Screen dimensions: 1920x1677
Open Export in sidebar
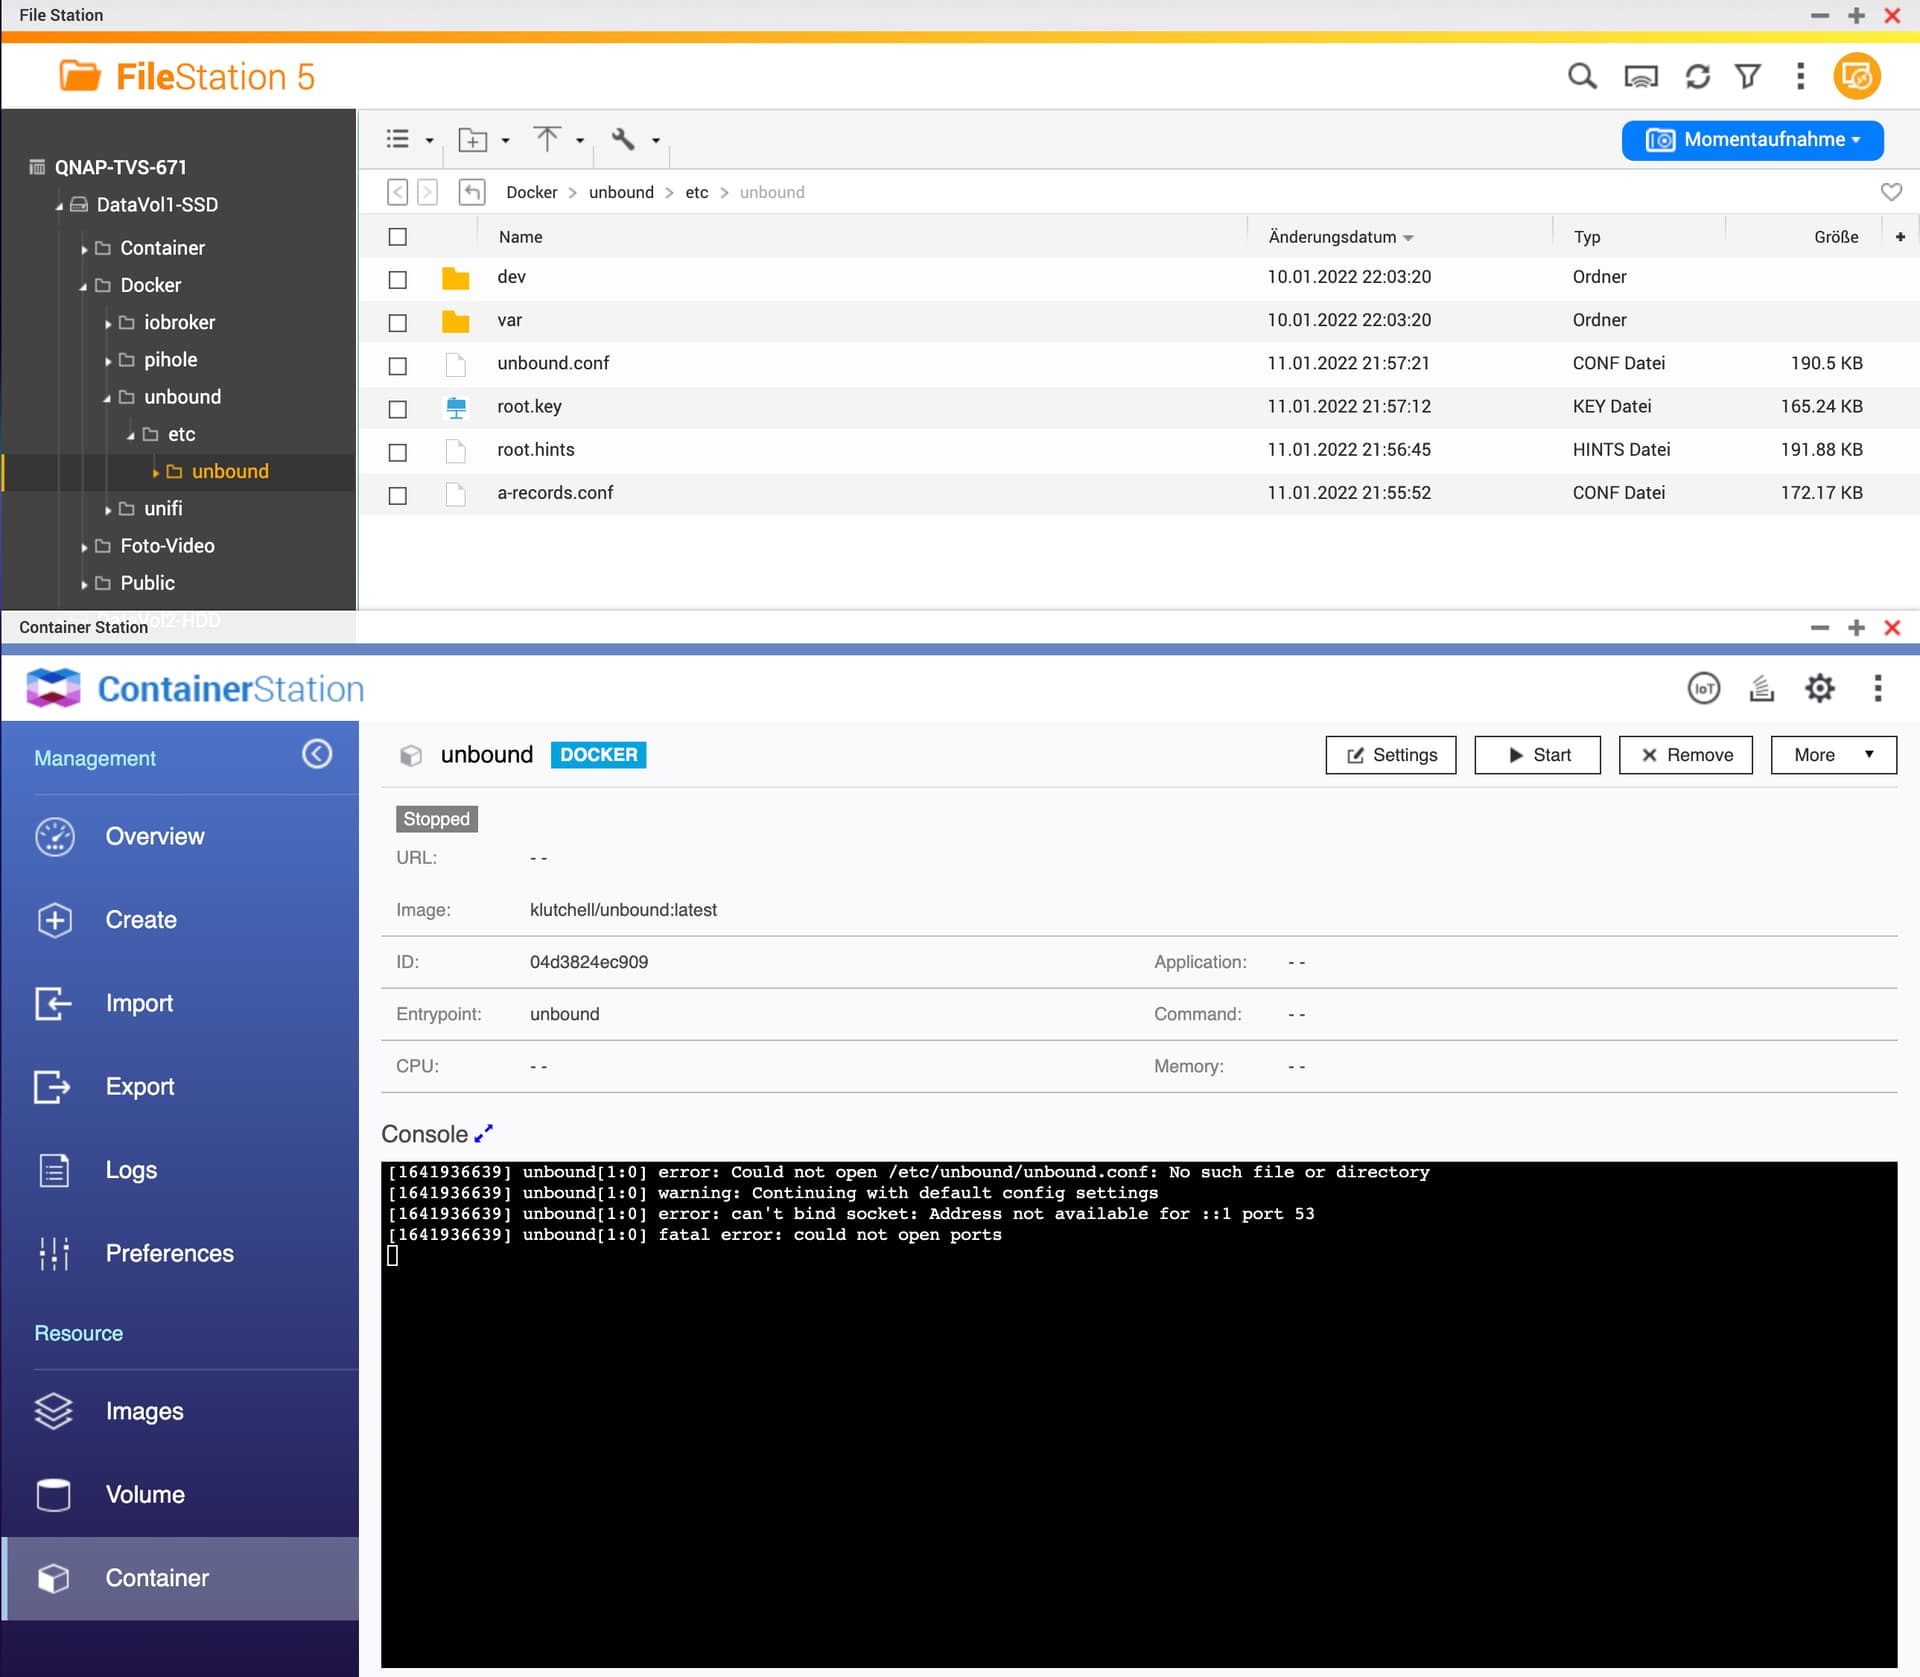click(x=180, y=1086)
